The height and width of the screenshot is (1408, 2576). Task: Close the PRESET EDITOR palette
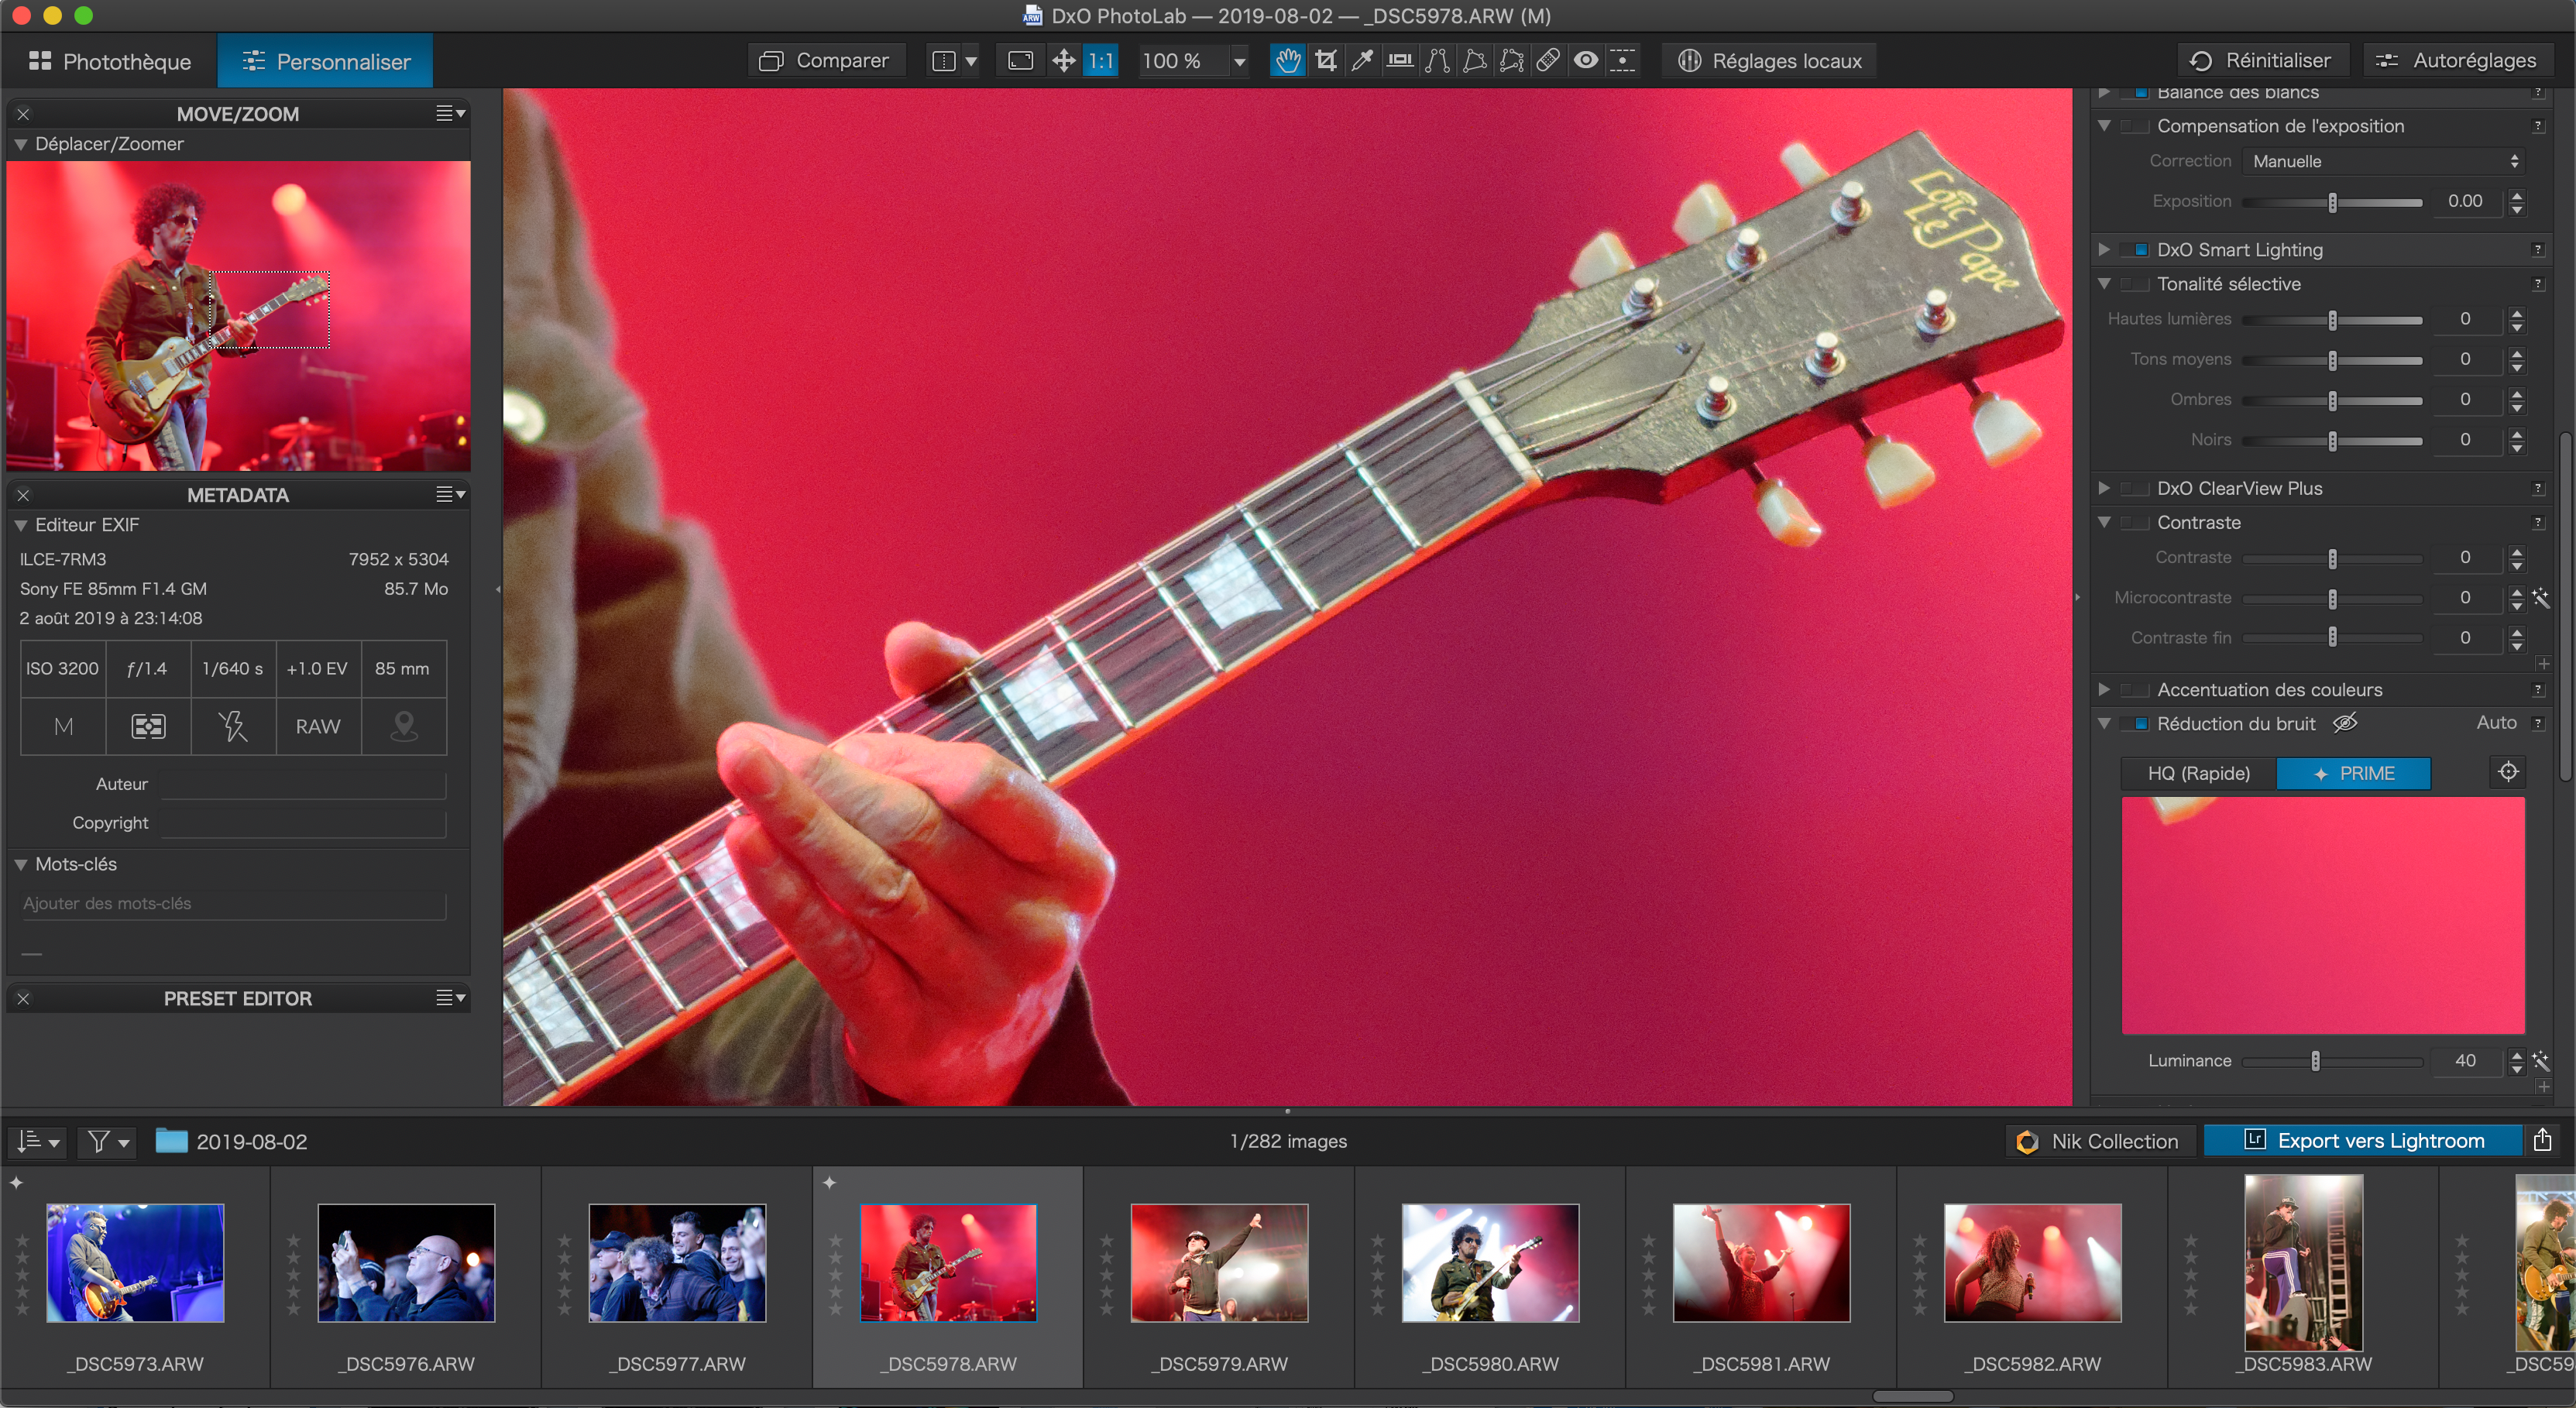coord(23,998)
